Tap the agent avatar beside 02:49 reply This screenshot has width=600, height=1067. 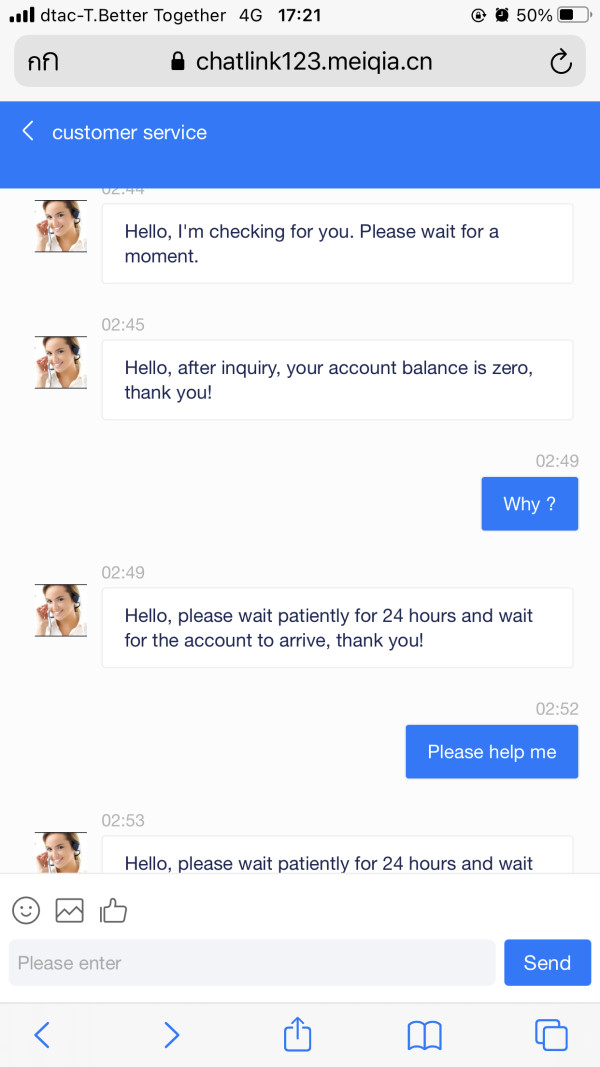[61, 610]
